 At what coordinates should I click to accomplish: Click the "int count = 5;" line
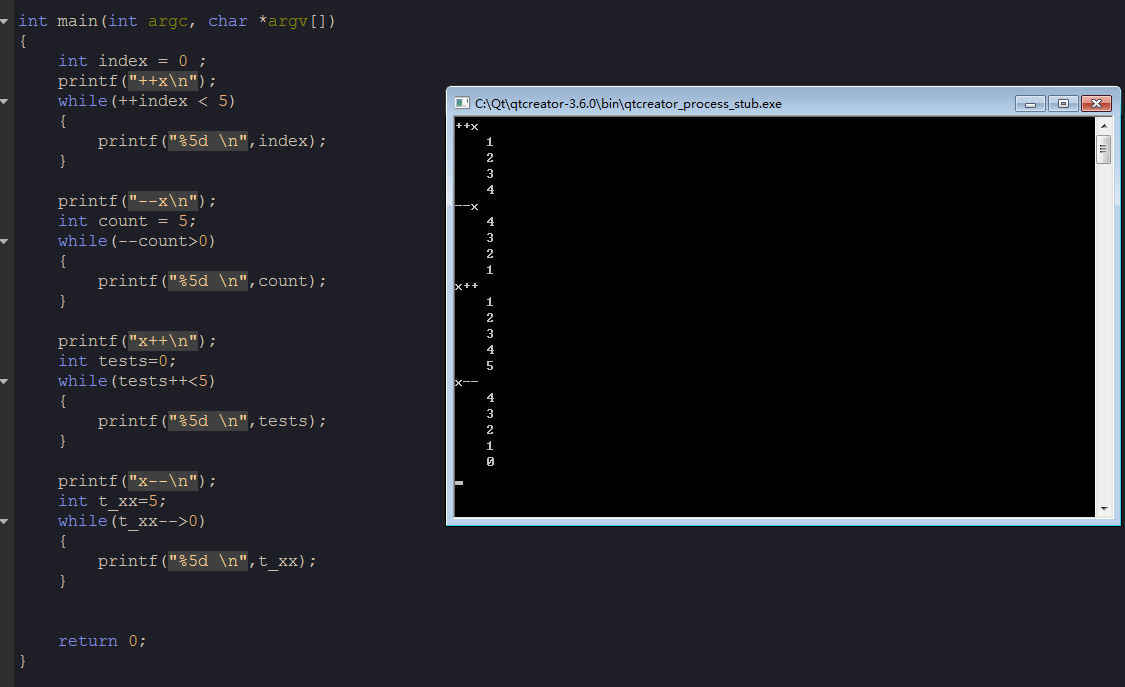(126, 222)
